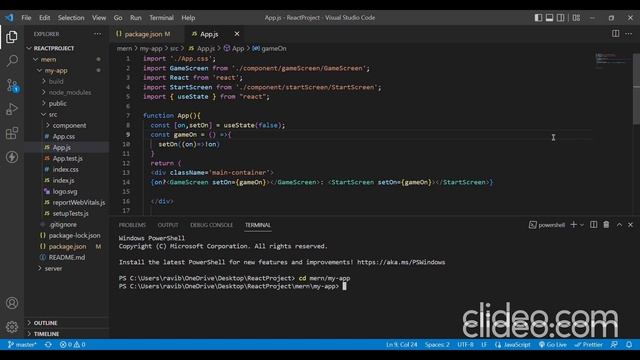Click UTF-8 encoding in status bar
The image size is (640, 360).
click(465, 344)
